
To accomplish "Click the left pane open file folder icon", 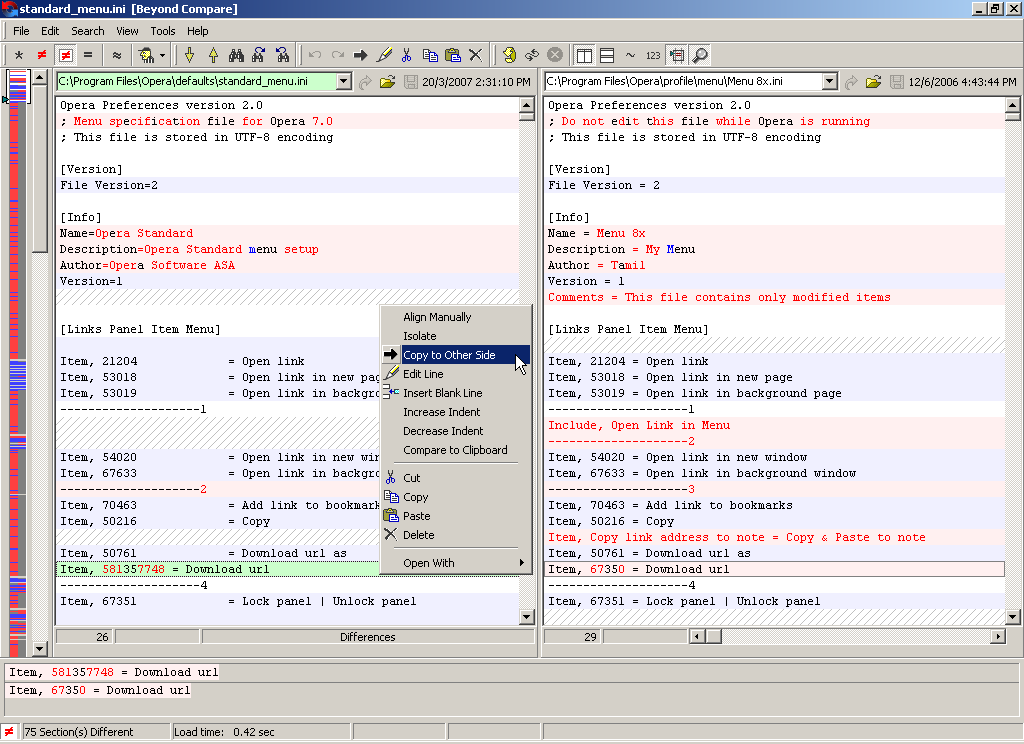I will click(388, 82).
